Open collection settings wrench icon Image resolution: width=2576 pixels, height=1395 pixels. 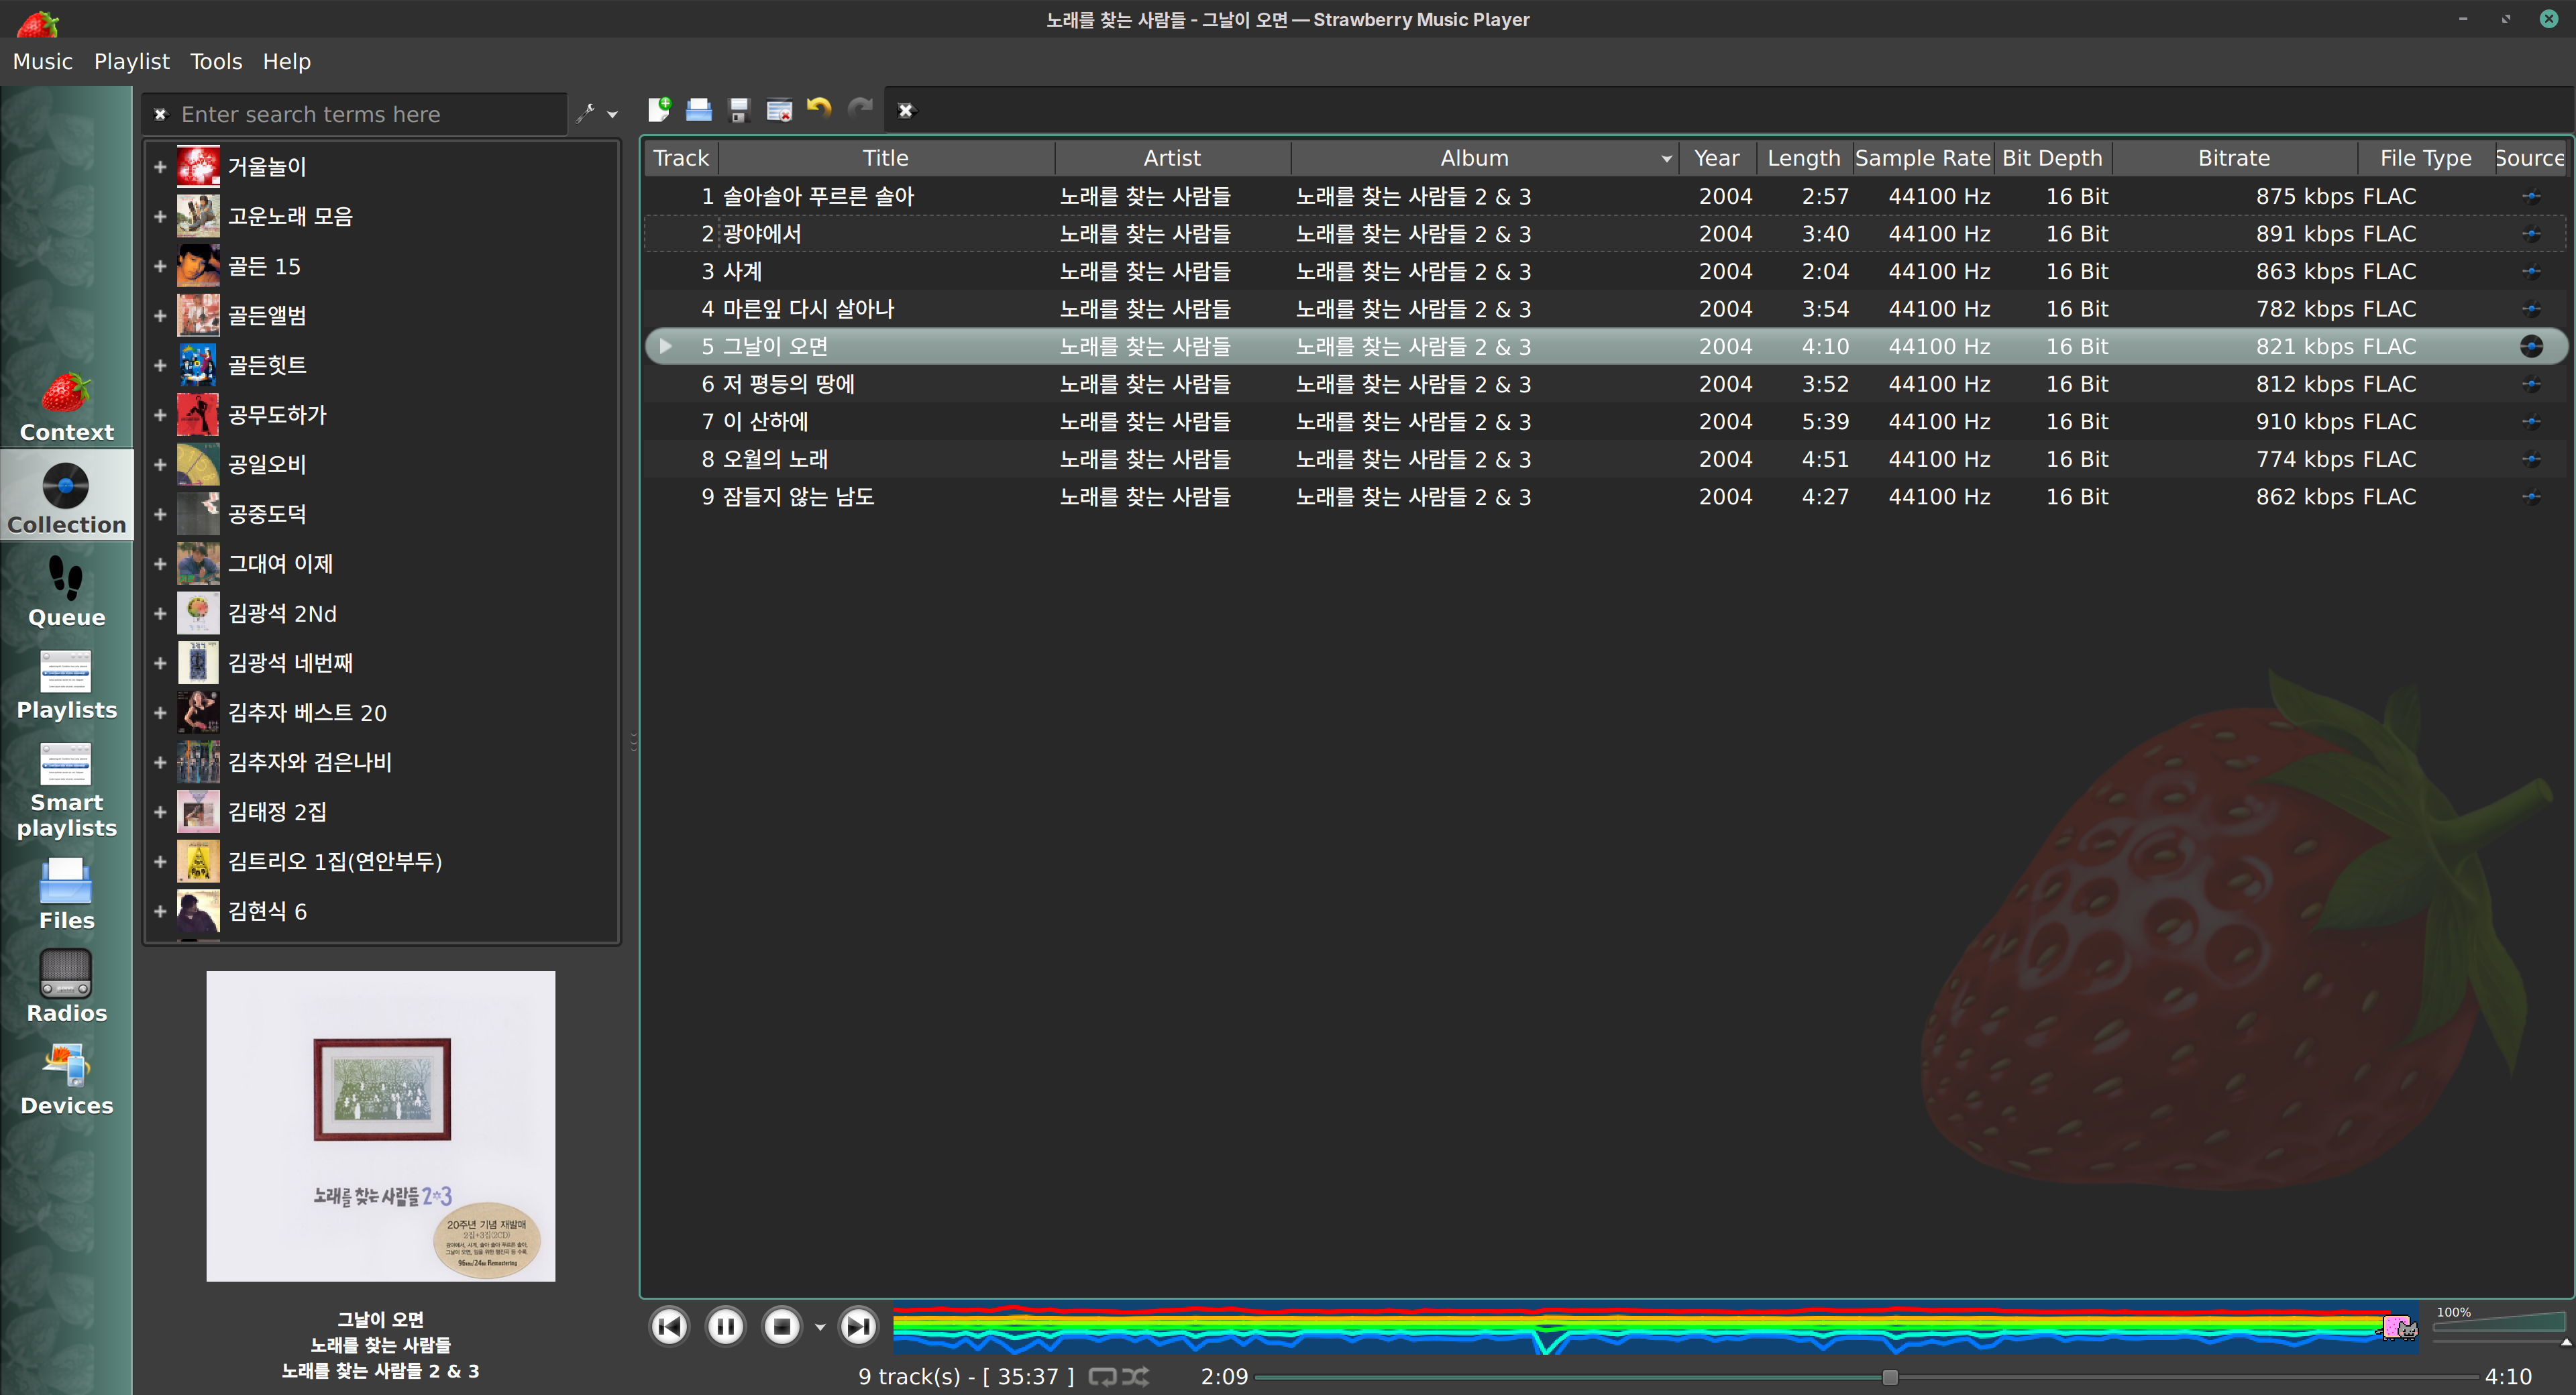tap(587, 113)
